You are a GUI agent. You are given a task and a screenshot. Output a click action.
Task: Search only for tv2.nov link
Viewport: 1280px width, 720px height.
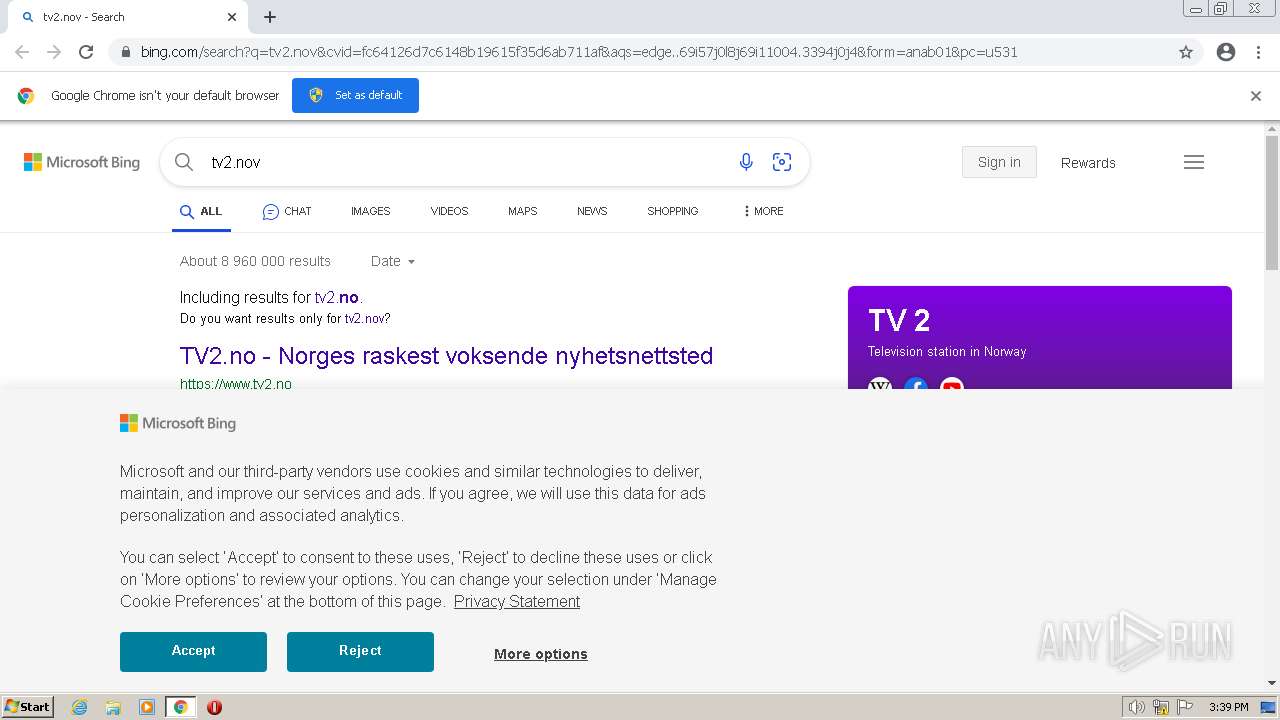point(365,318)
